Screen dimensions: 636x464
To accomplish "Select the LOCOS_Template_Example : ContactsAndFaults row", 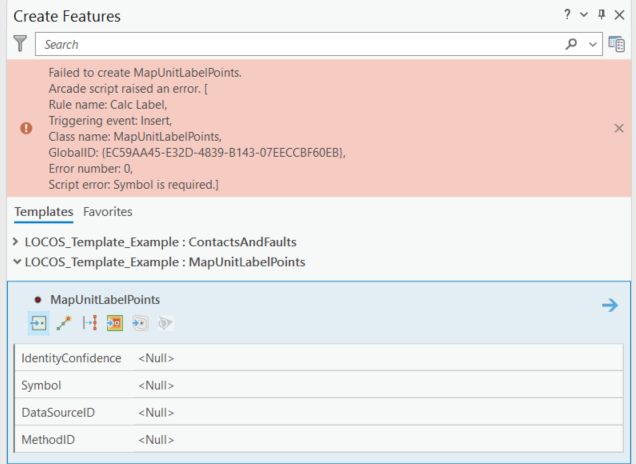I will (161, 242).
